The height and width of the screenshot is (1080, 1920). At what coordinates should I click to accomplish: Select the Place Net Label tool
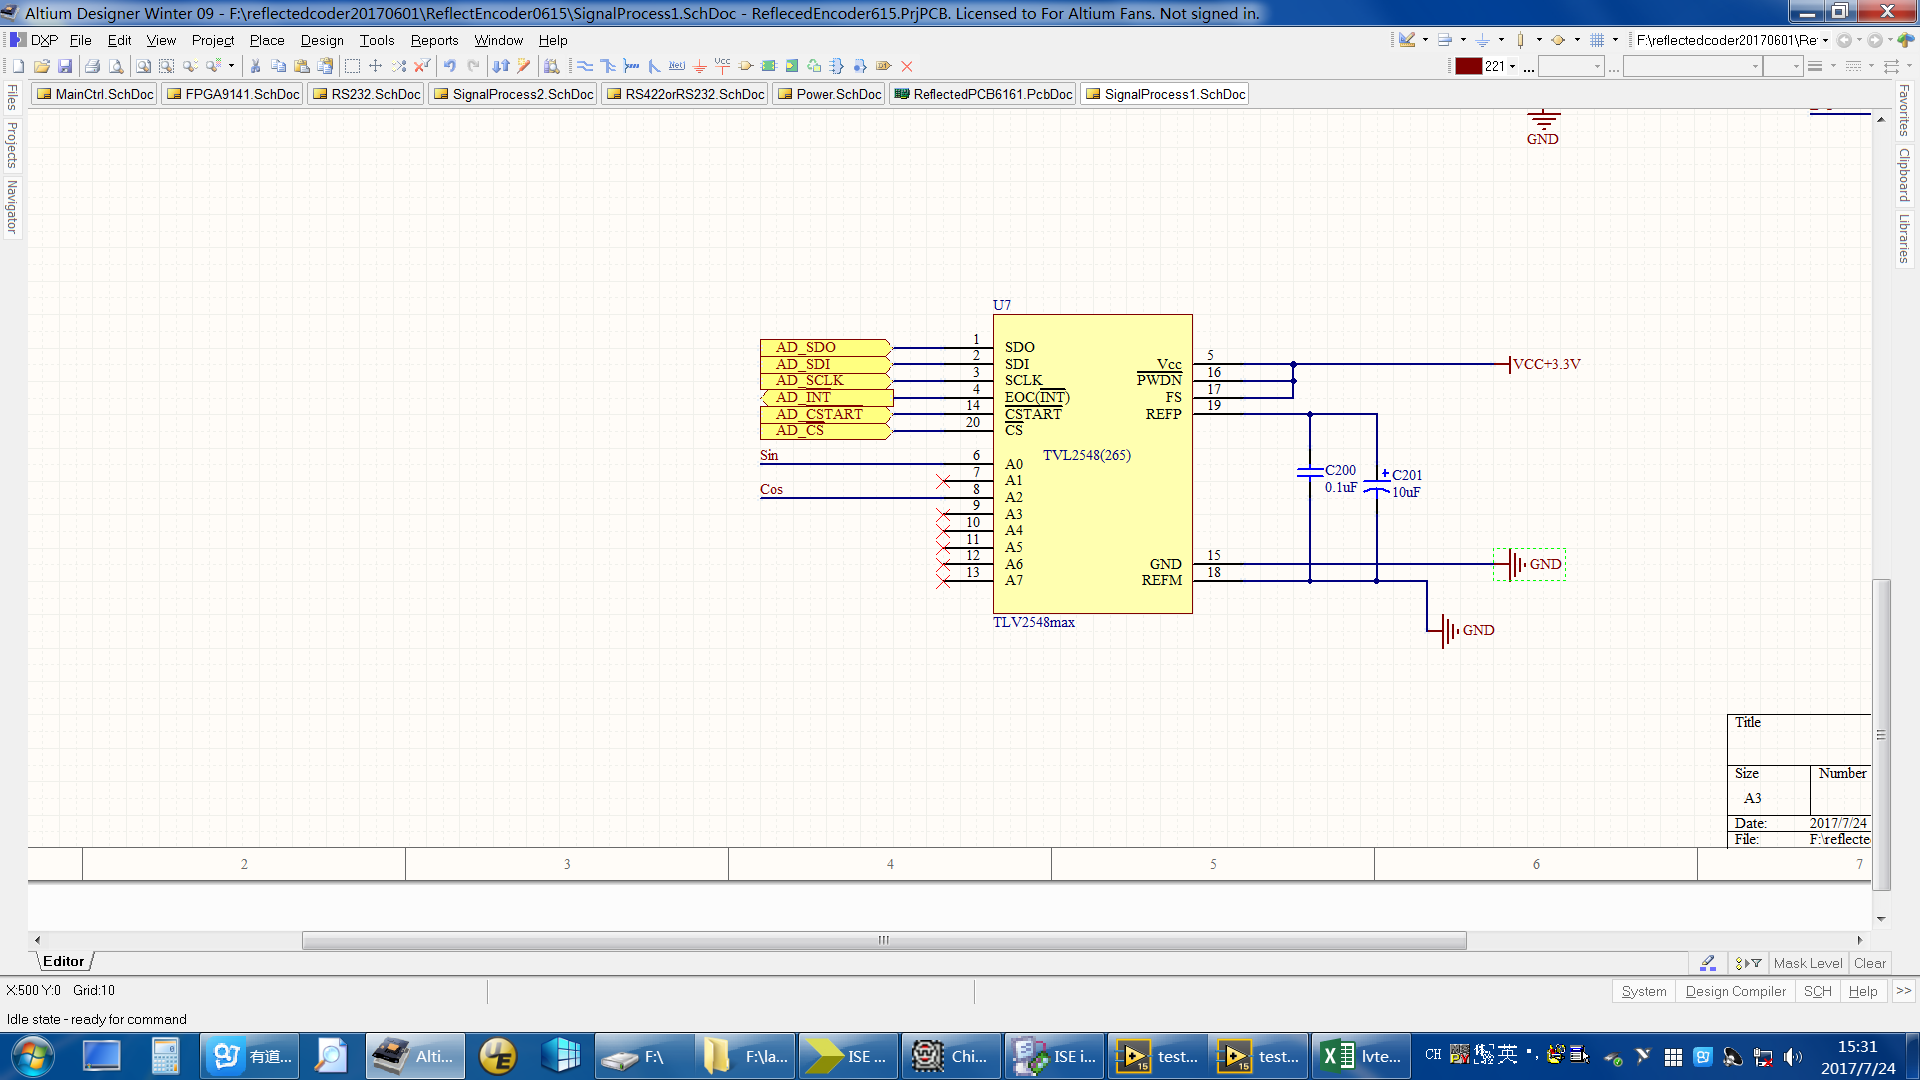pos(677,66)
